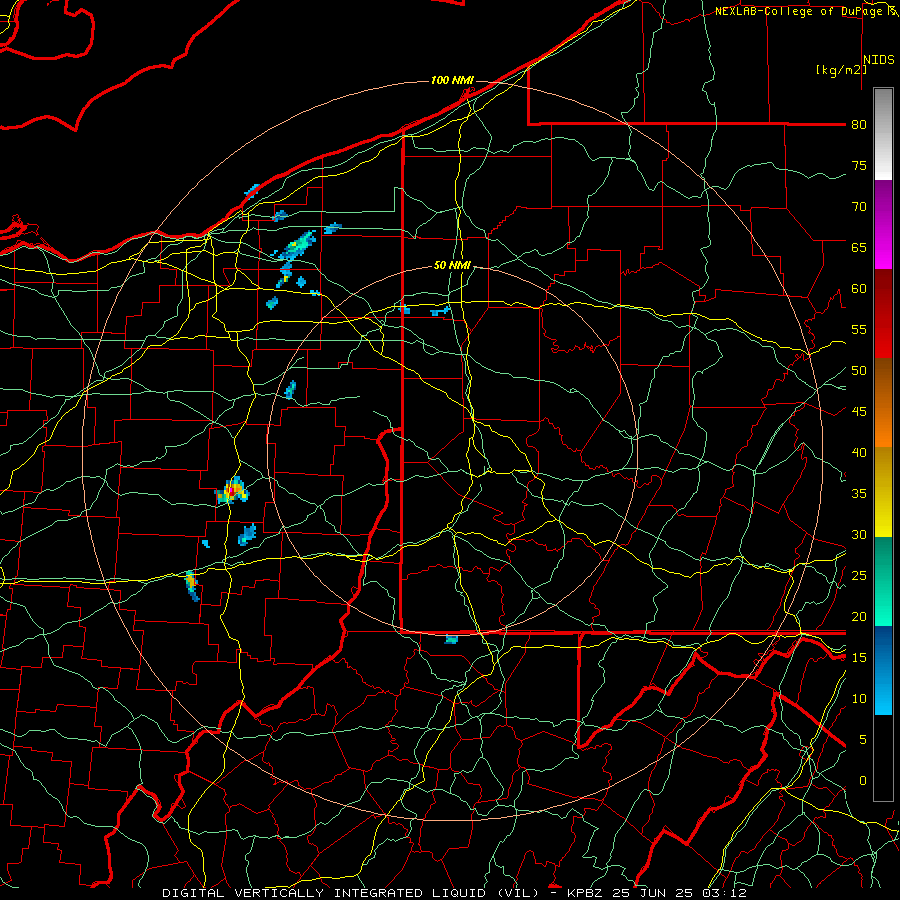Click the '15' value on the scale
The image size is (900, 900).
pos(859,657)
